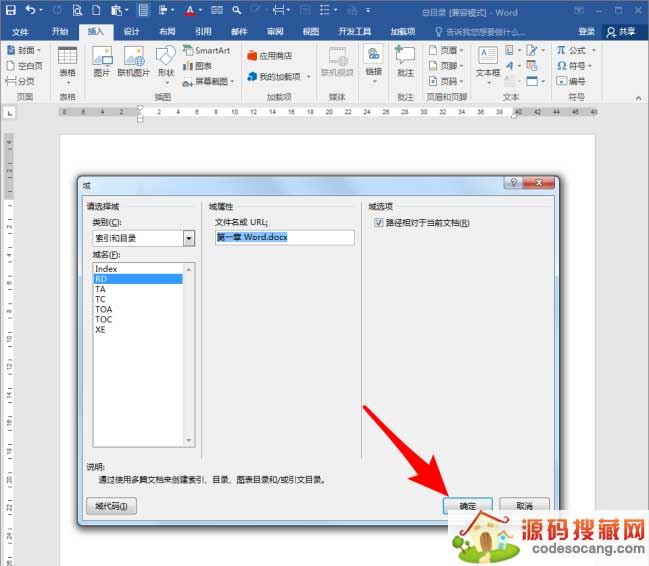Confirm dialog with the 确定 button
Image resolution: width=649 pixels, height=566 pixels.
tap(468, 506)
